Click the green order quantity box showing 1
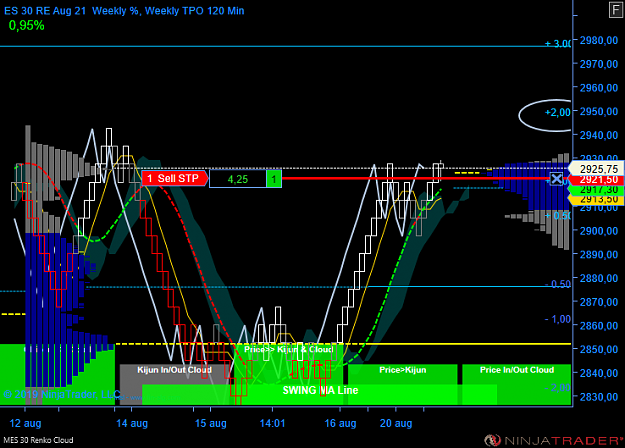This screenshot has height=448, width=625. 274,179
